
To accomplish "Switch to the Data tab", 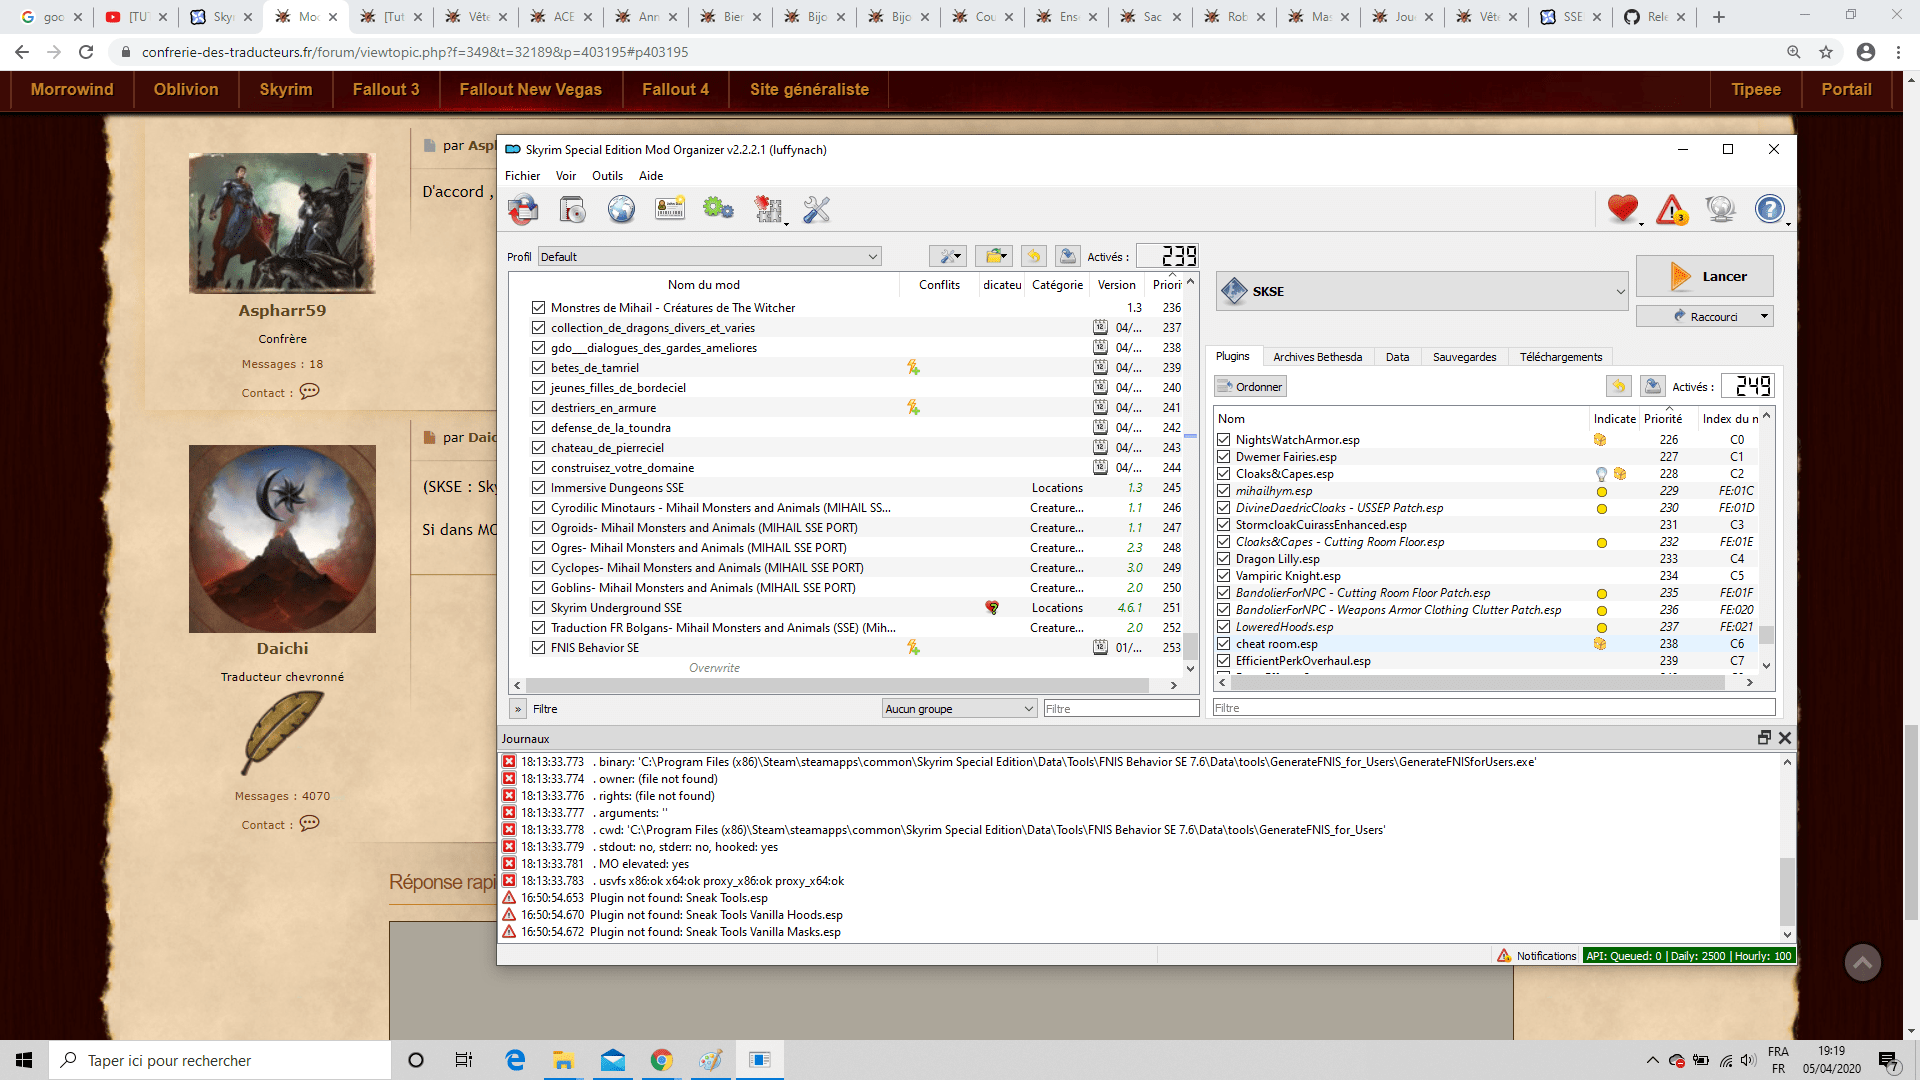I will tap(1397, 357).
